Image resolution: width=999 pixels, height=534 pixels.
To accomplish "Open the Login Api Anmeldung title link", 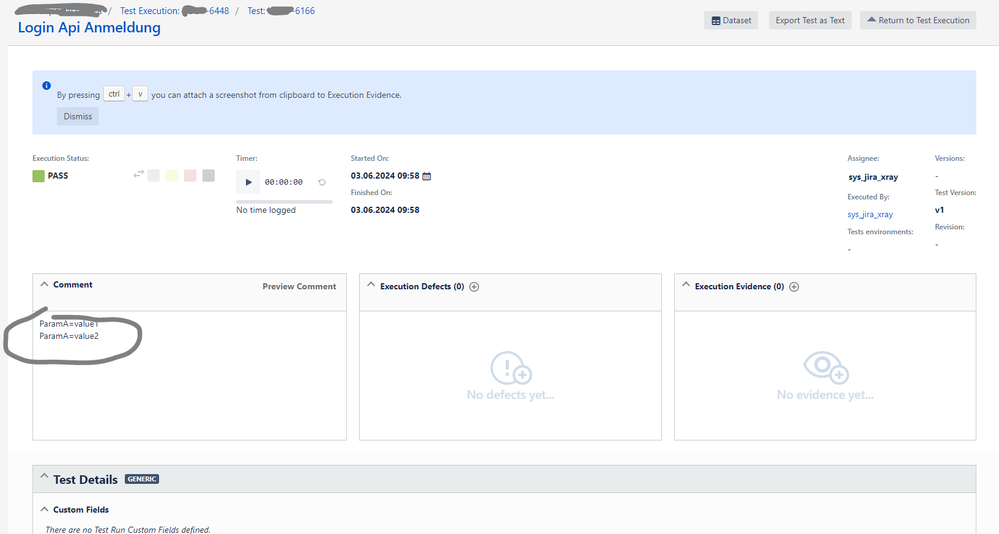I will tap(89, 27).
